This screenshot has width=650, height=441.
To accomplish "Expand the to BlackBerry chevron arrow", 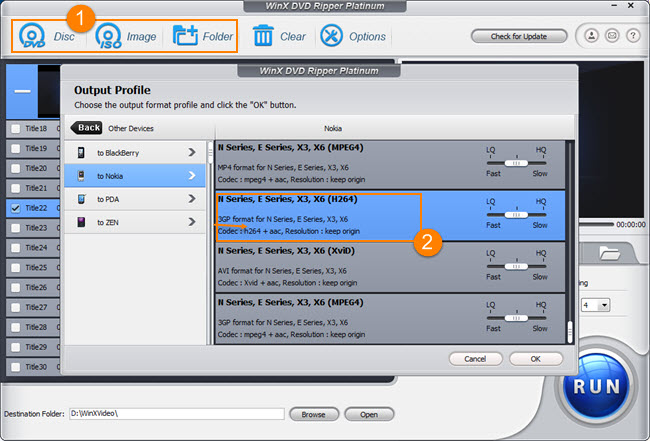I will (x=192, y=153).
